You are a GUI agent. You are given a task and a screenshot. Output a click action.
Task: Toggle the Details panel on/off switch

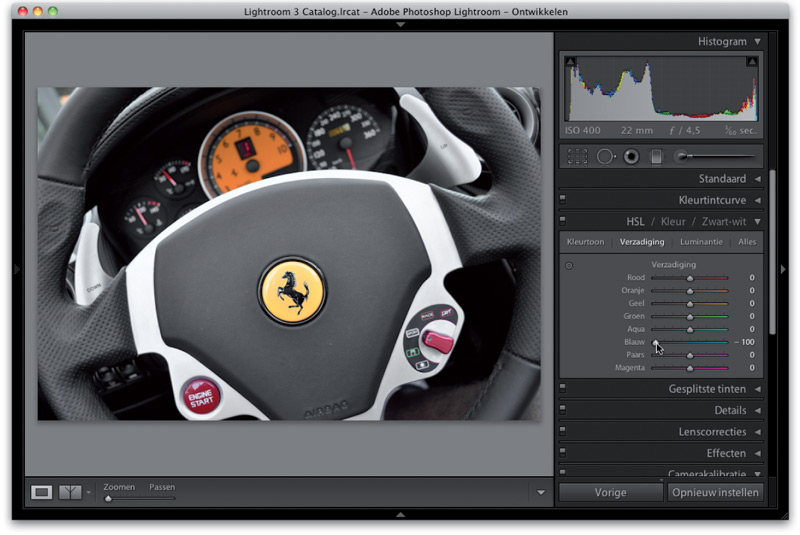[x=563, y=410]
